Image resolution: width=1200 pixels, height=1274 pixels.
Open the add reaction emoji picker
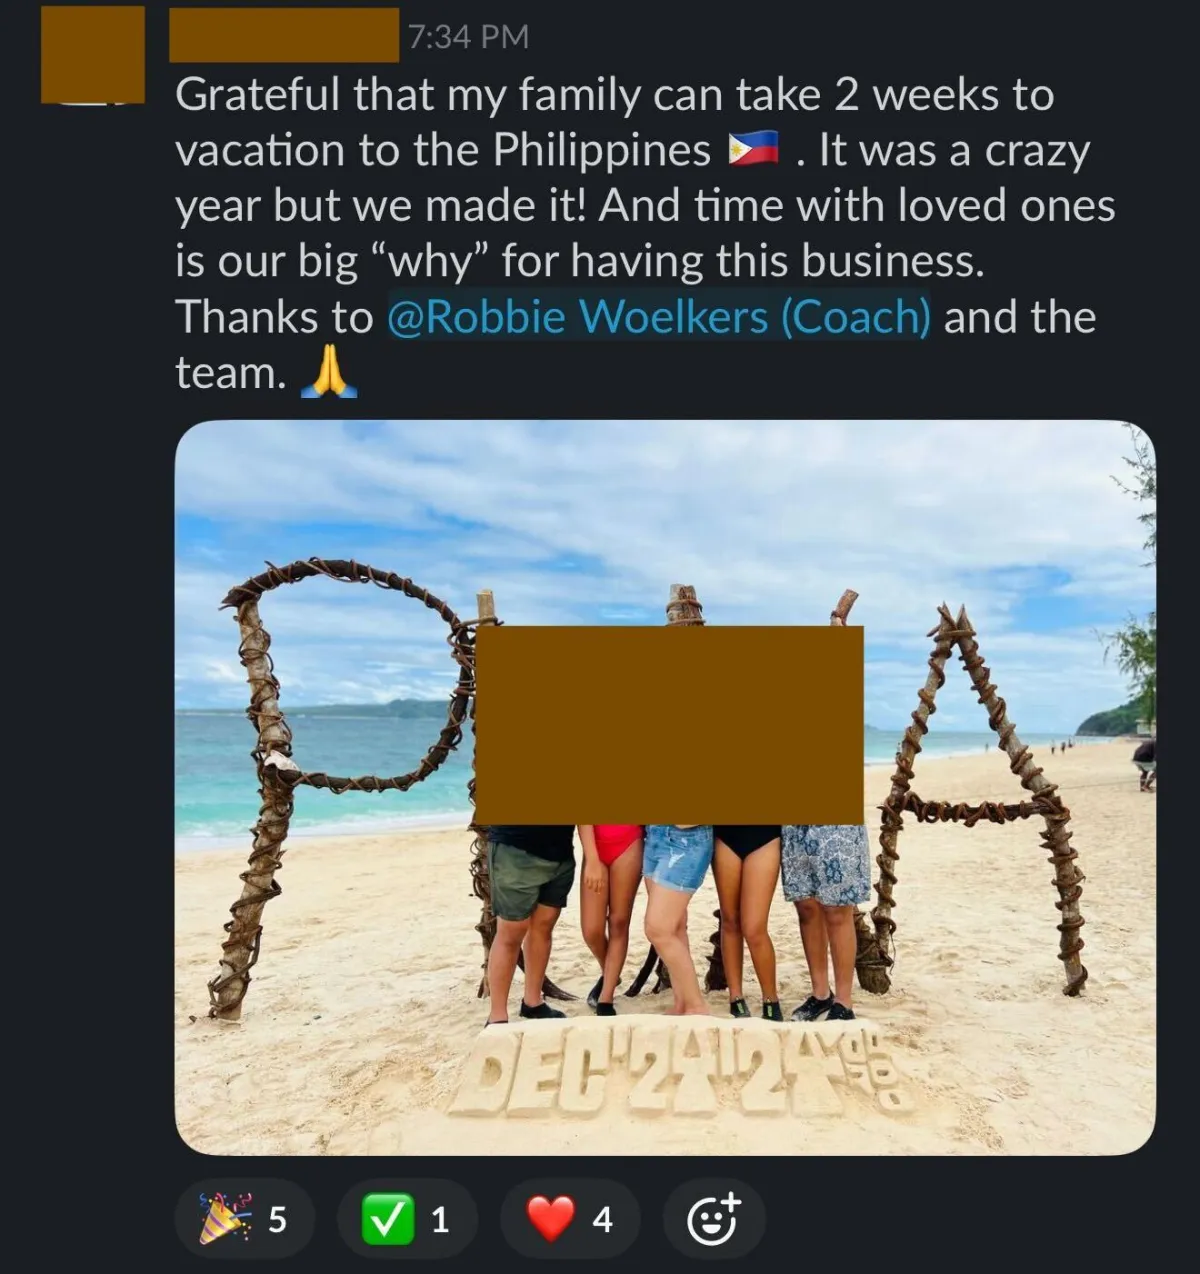[x=714, y=1218]
